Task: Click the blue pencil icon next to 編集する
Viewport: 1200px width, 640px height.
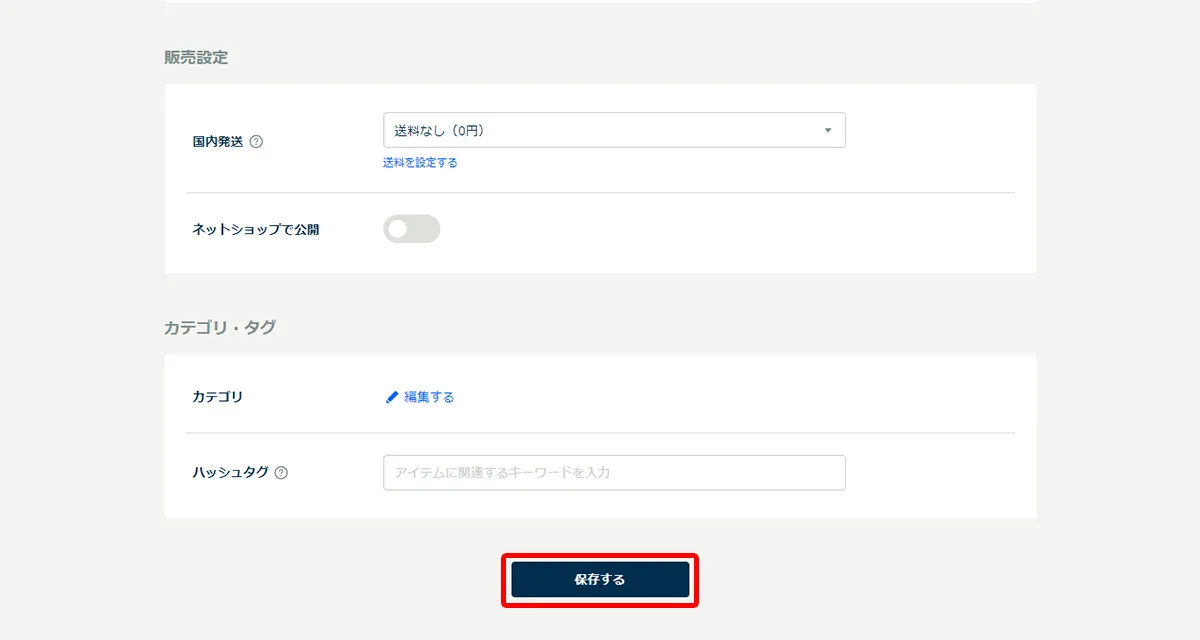Action: click(x=391, y=396)
